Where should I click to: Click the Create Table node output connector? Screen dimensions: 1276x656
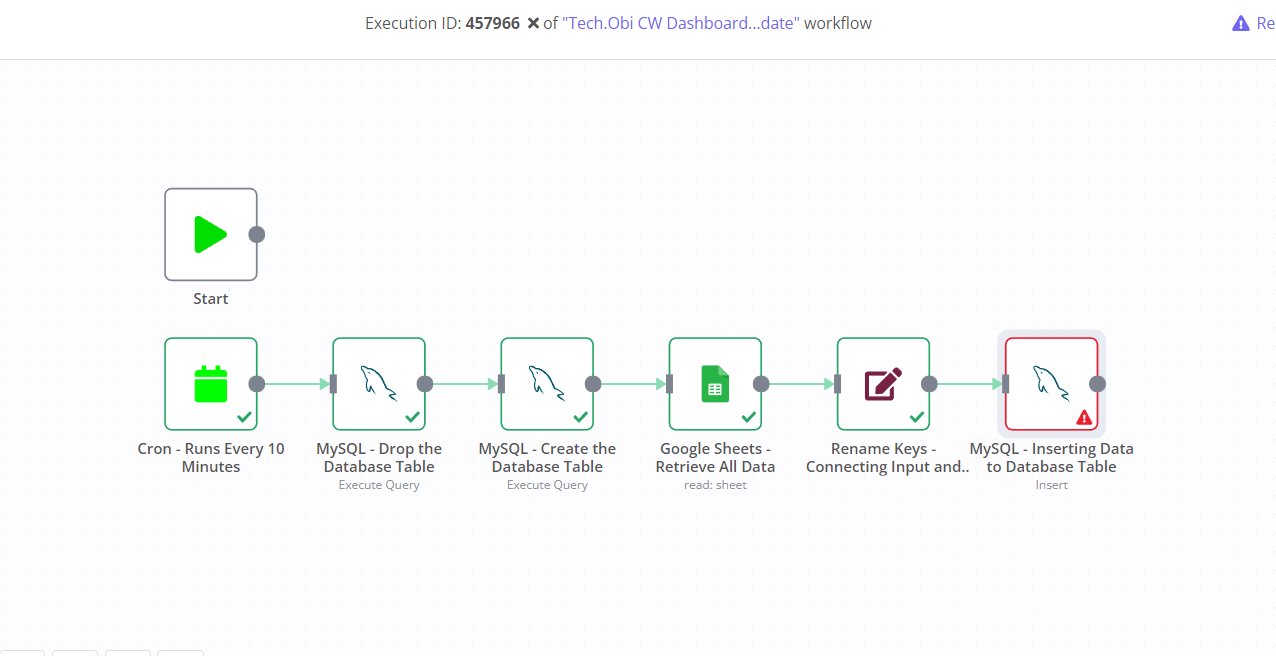click(593, 383)
